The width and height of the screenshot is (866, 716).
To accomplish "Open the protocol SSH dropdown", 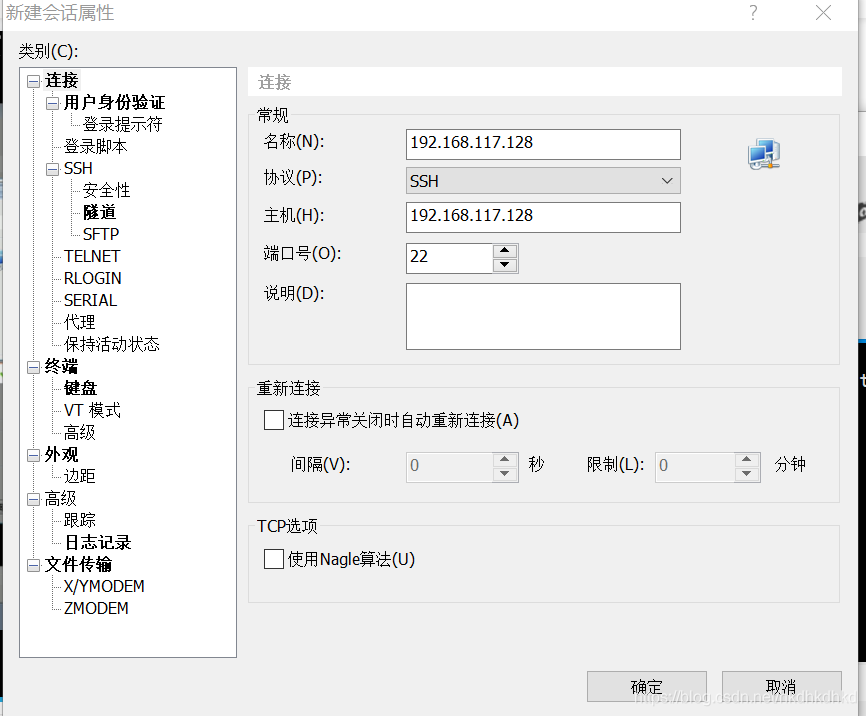I will [543, 181].
